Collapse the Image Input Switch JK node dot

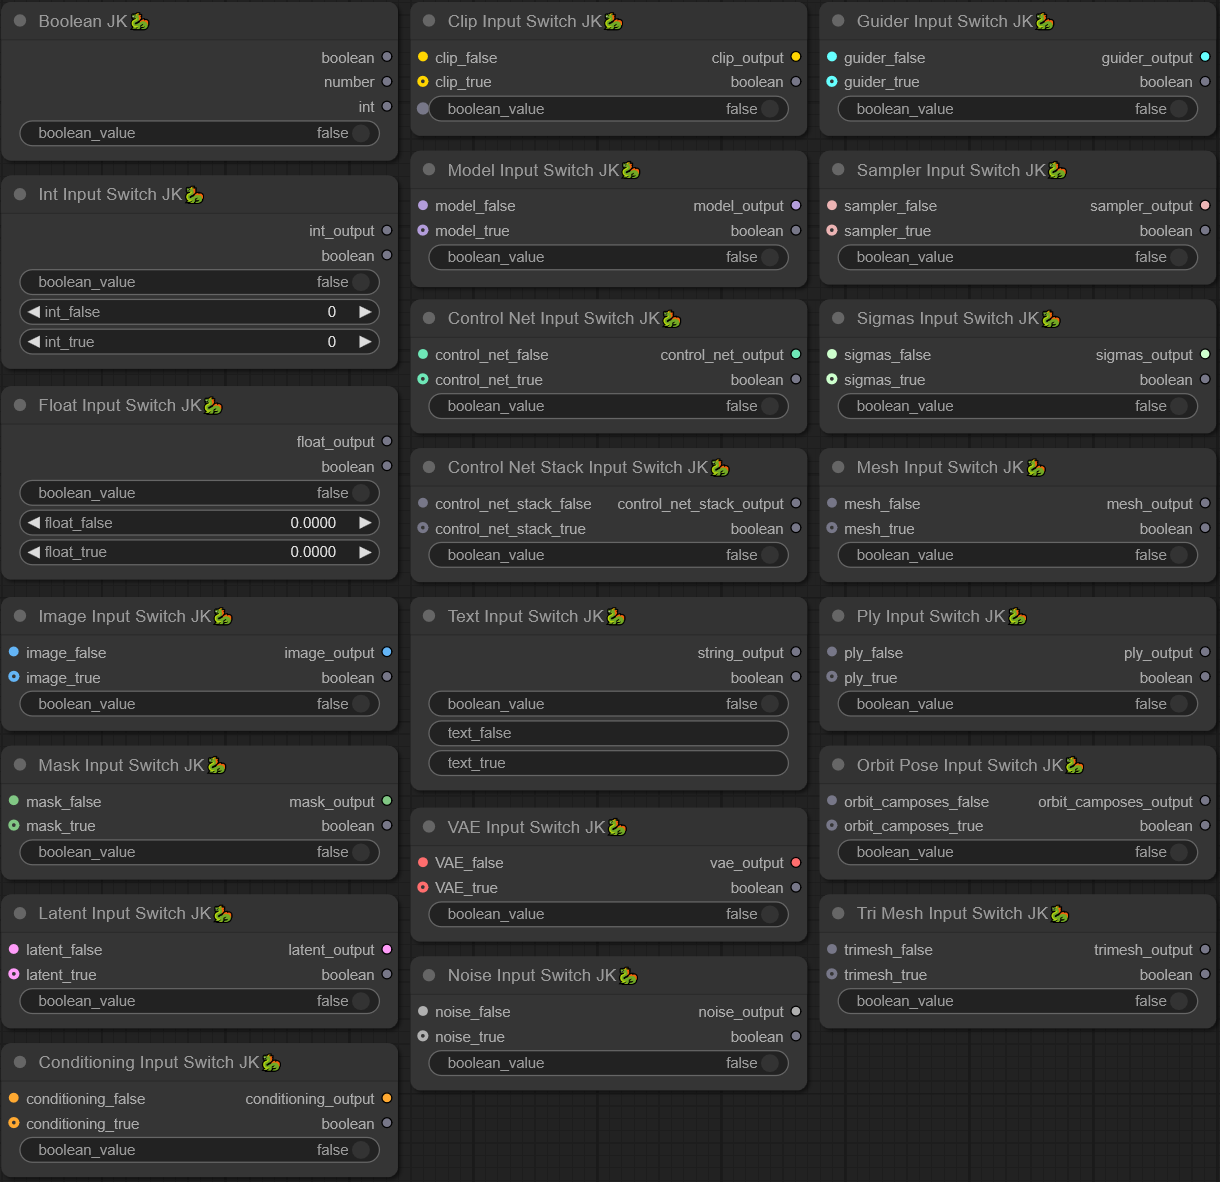click(20, 616)
